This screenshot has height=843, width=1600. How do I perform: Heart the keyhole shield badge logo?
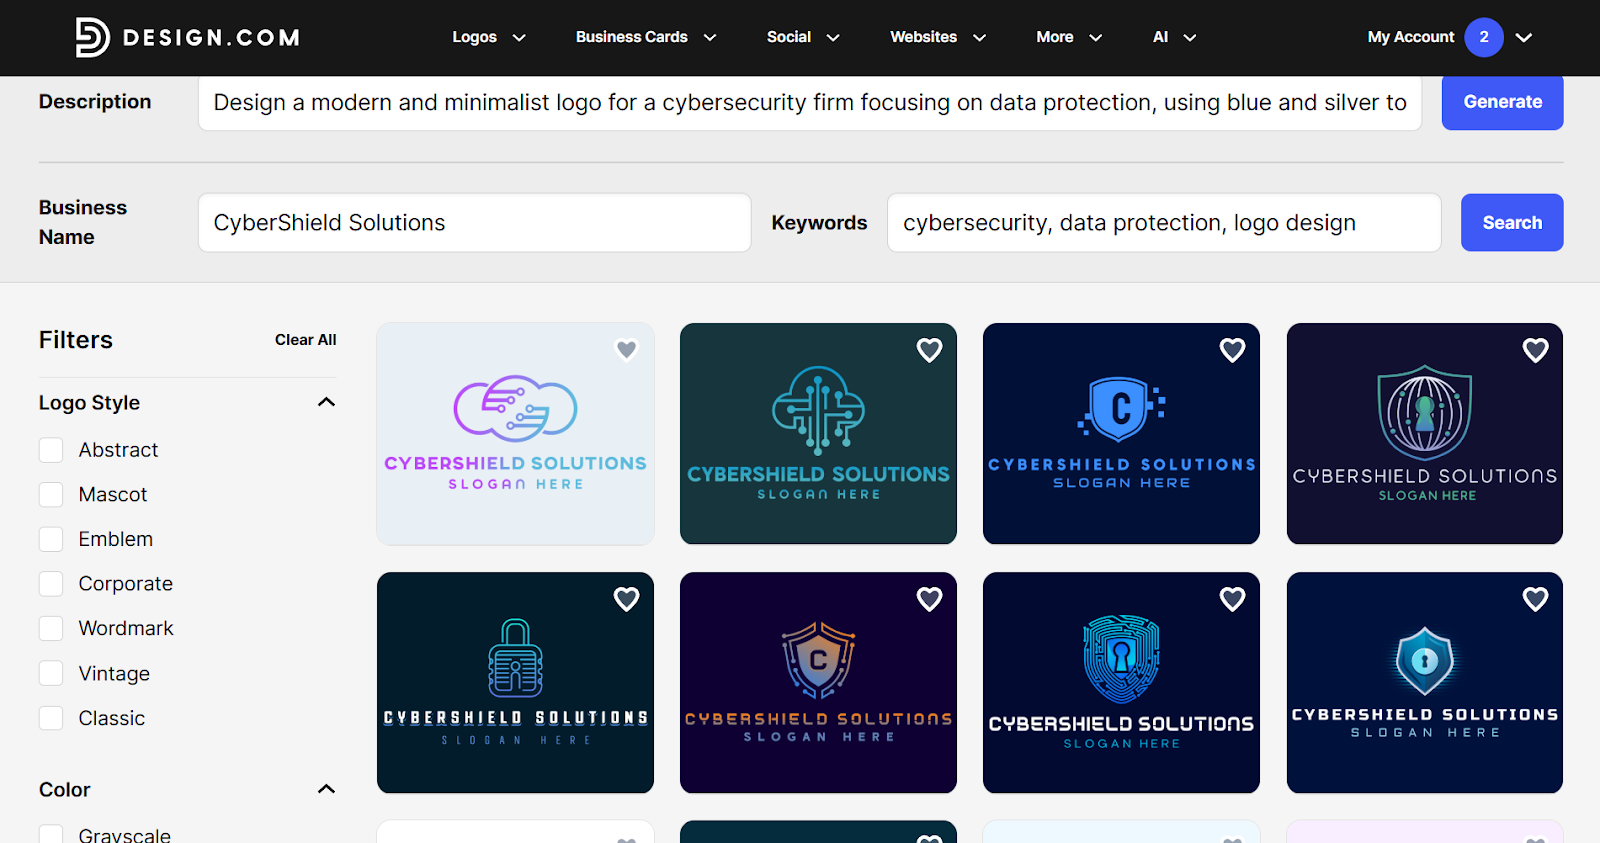1535,599
